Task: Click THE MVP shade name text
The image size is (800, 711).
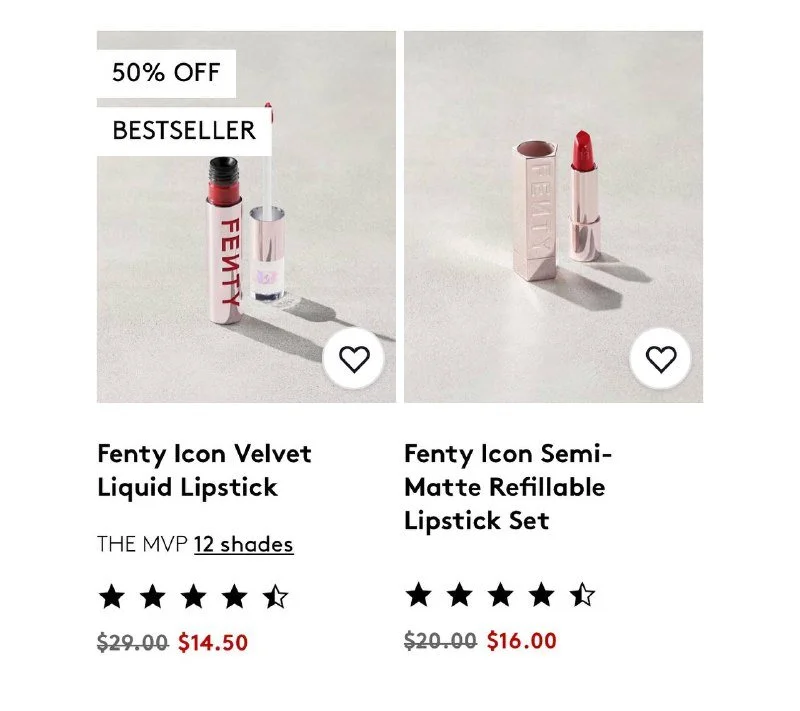Action: point(142,544)
